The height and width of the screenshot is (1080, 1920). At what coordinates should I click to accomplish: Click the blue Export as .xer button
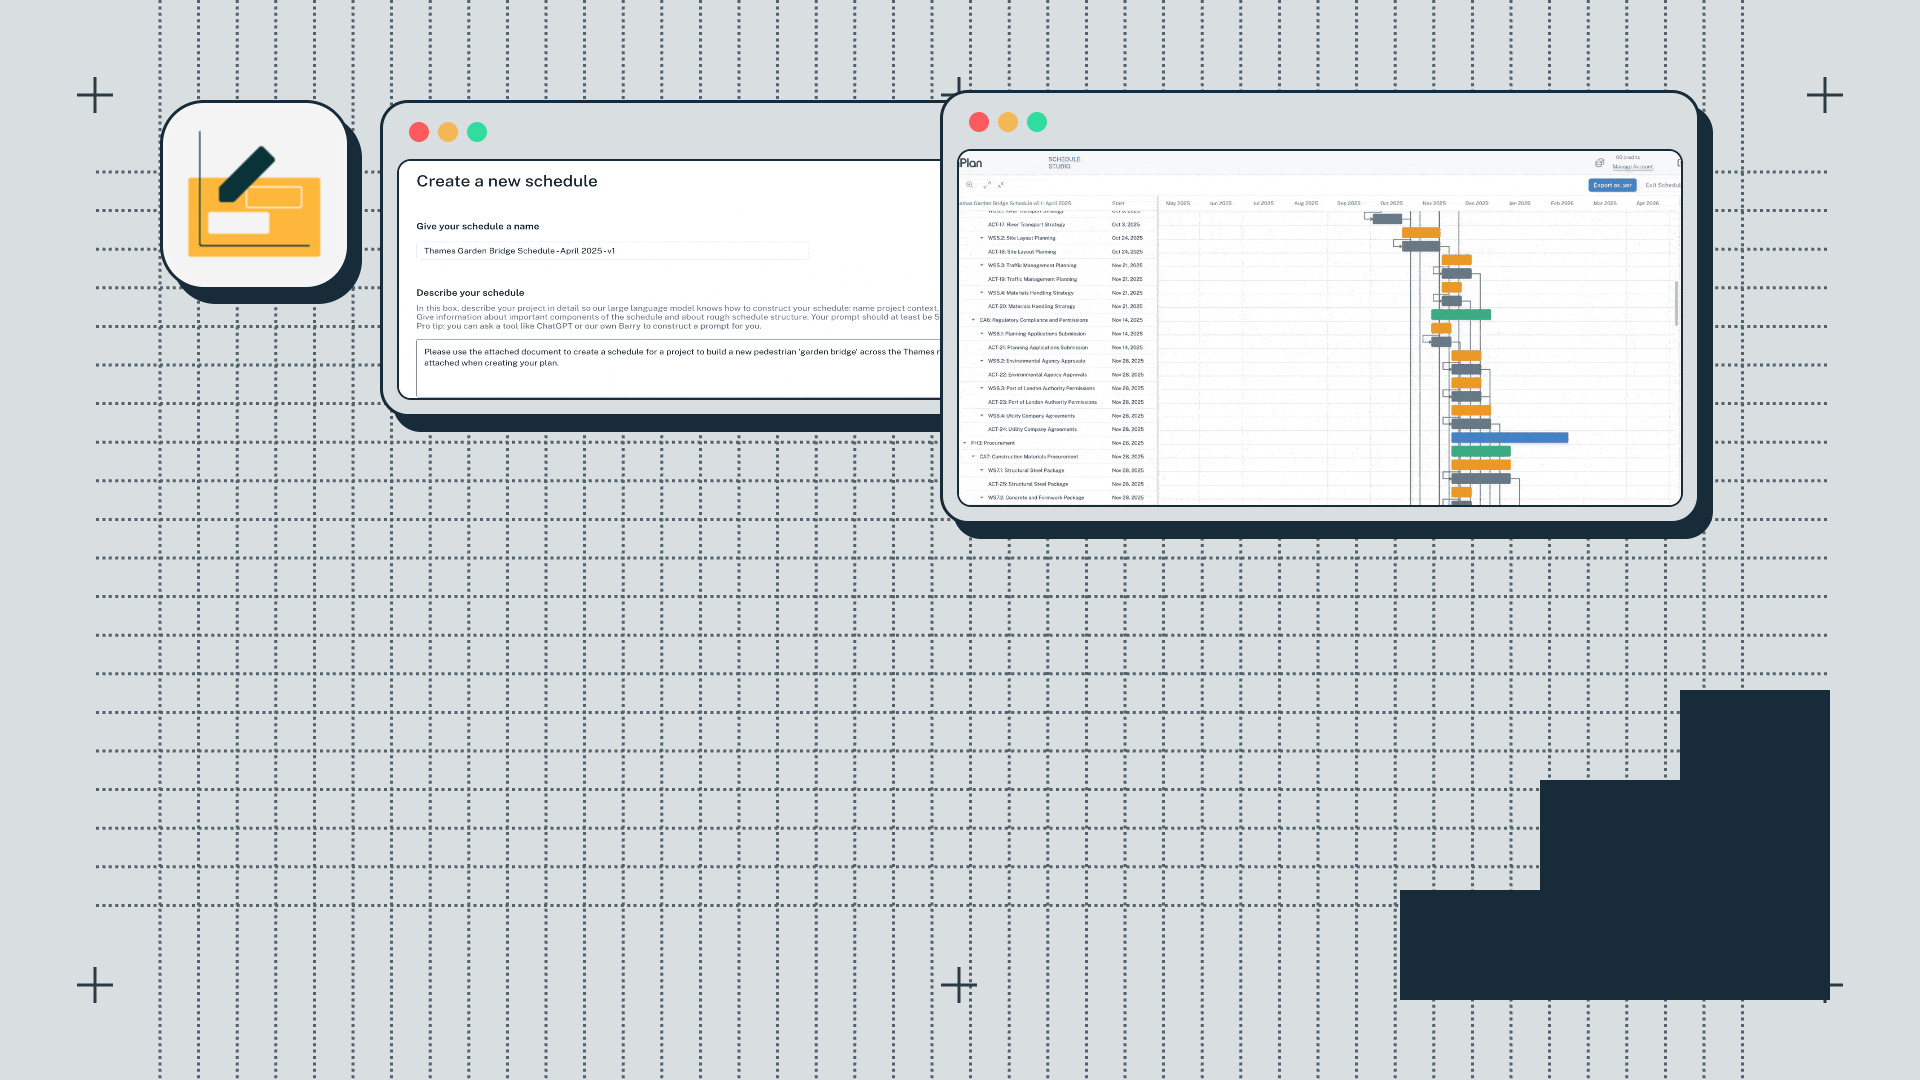tap(1612, 185)
